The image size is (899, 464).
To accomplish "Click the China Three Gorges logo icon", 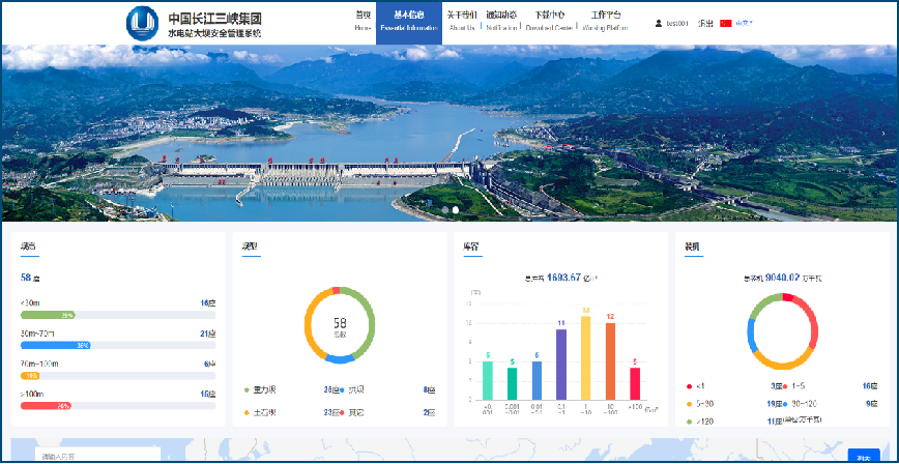I will [x=143, y=22].
